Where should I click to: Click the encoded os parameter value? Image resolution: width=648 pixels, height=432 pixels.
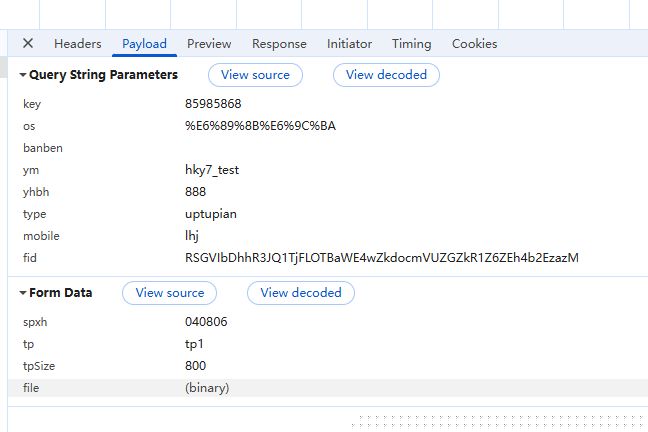pyautogui.click(x=260, y=126)
